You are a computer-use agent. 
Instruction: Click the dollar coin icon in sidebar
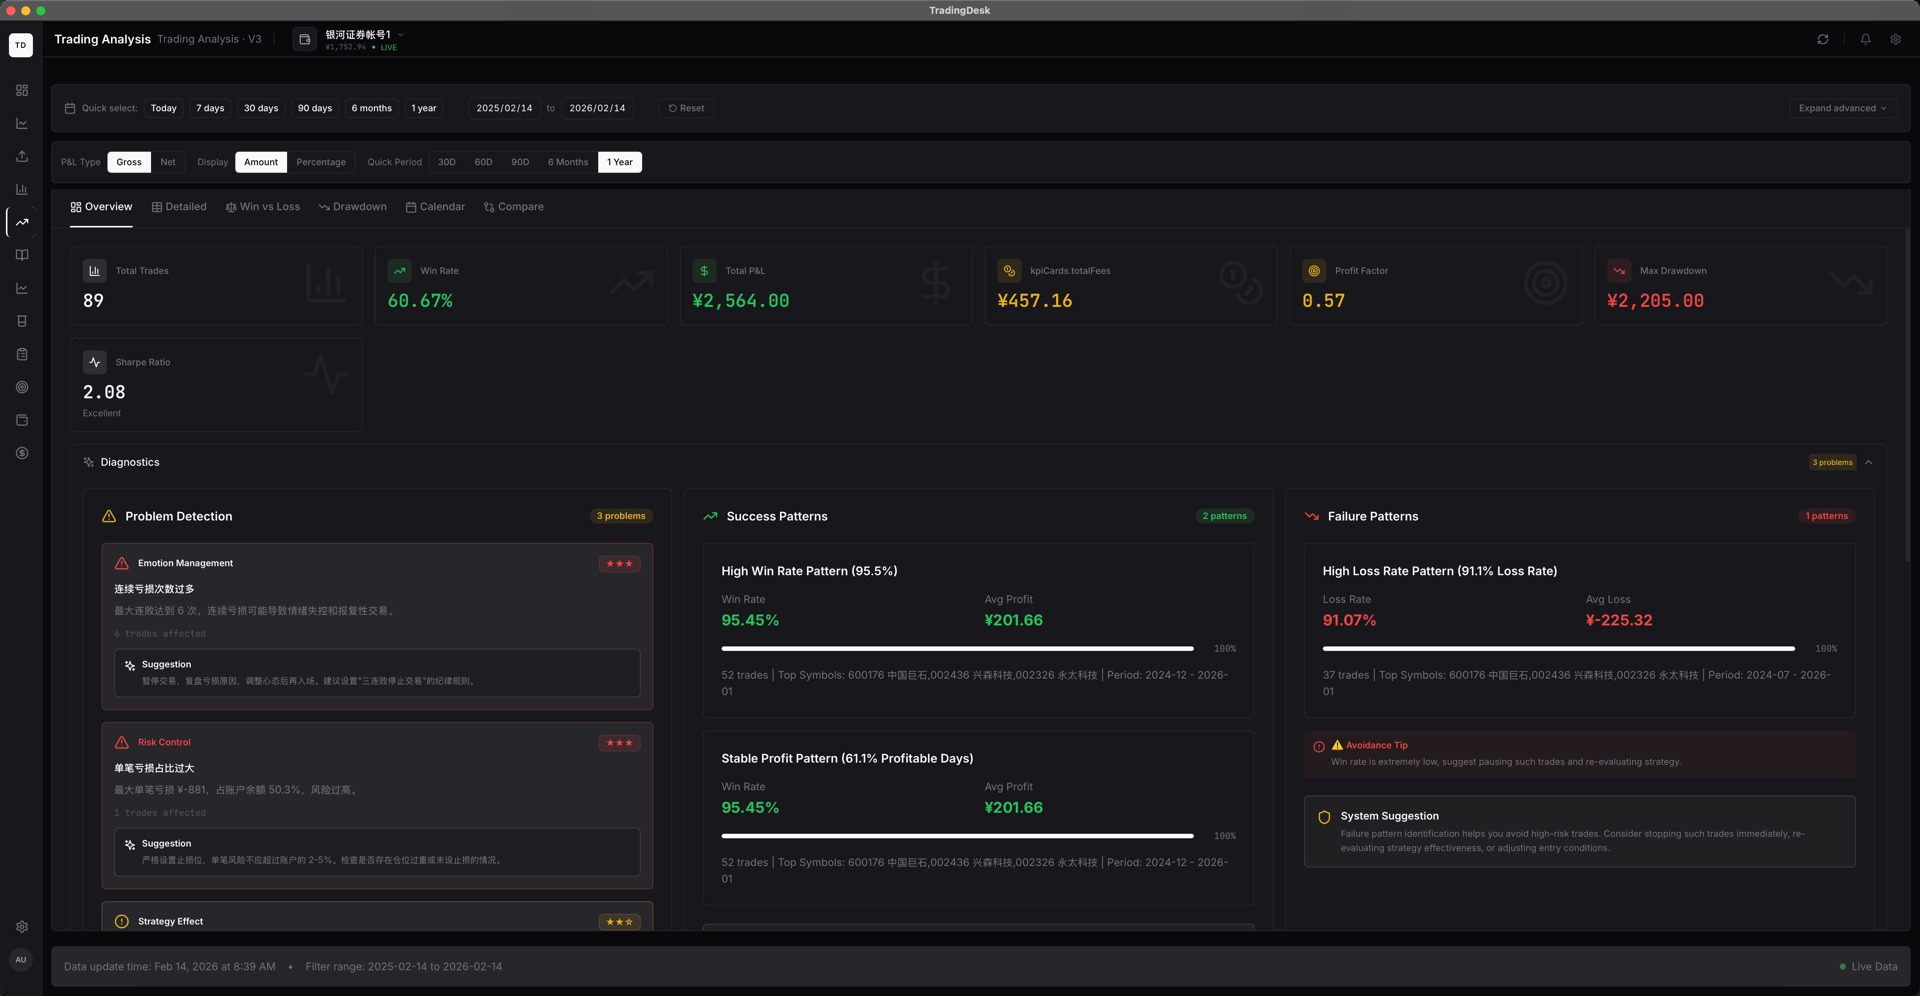pyautogui.click(x=21, y=453)
